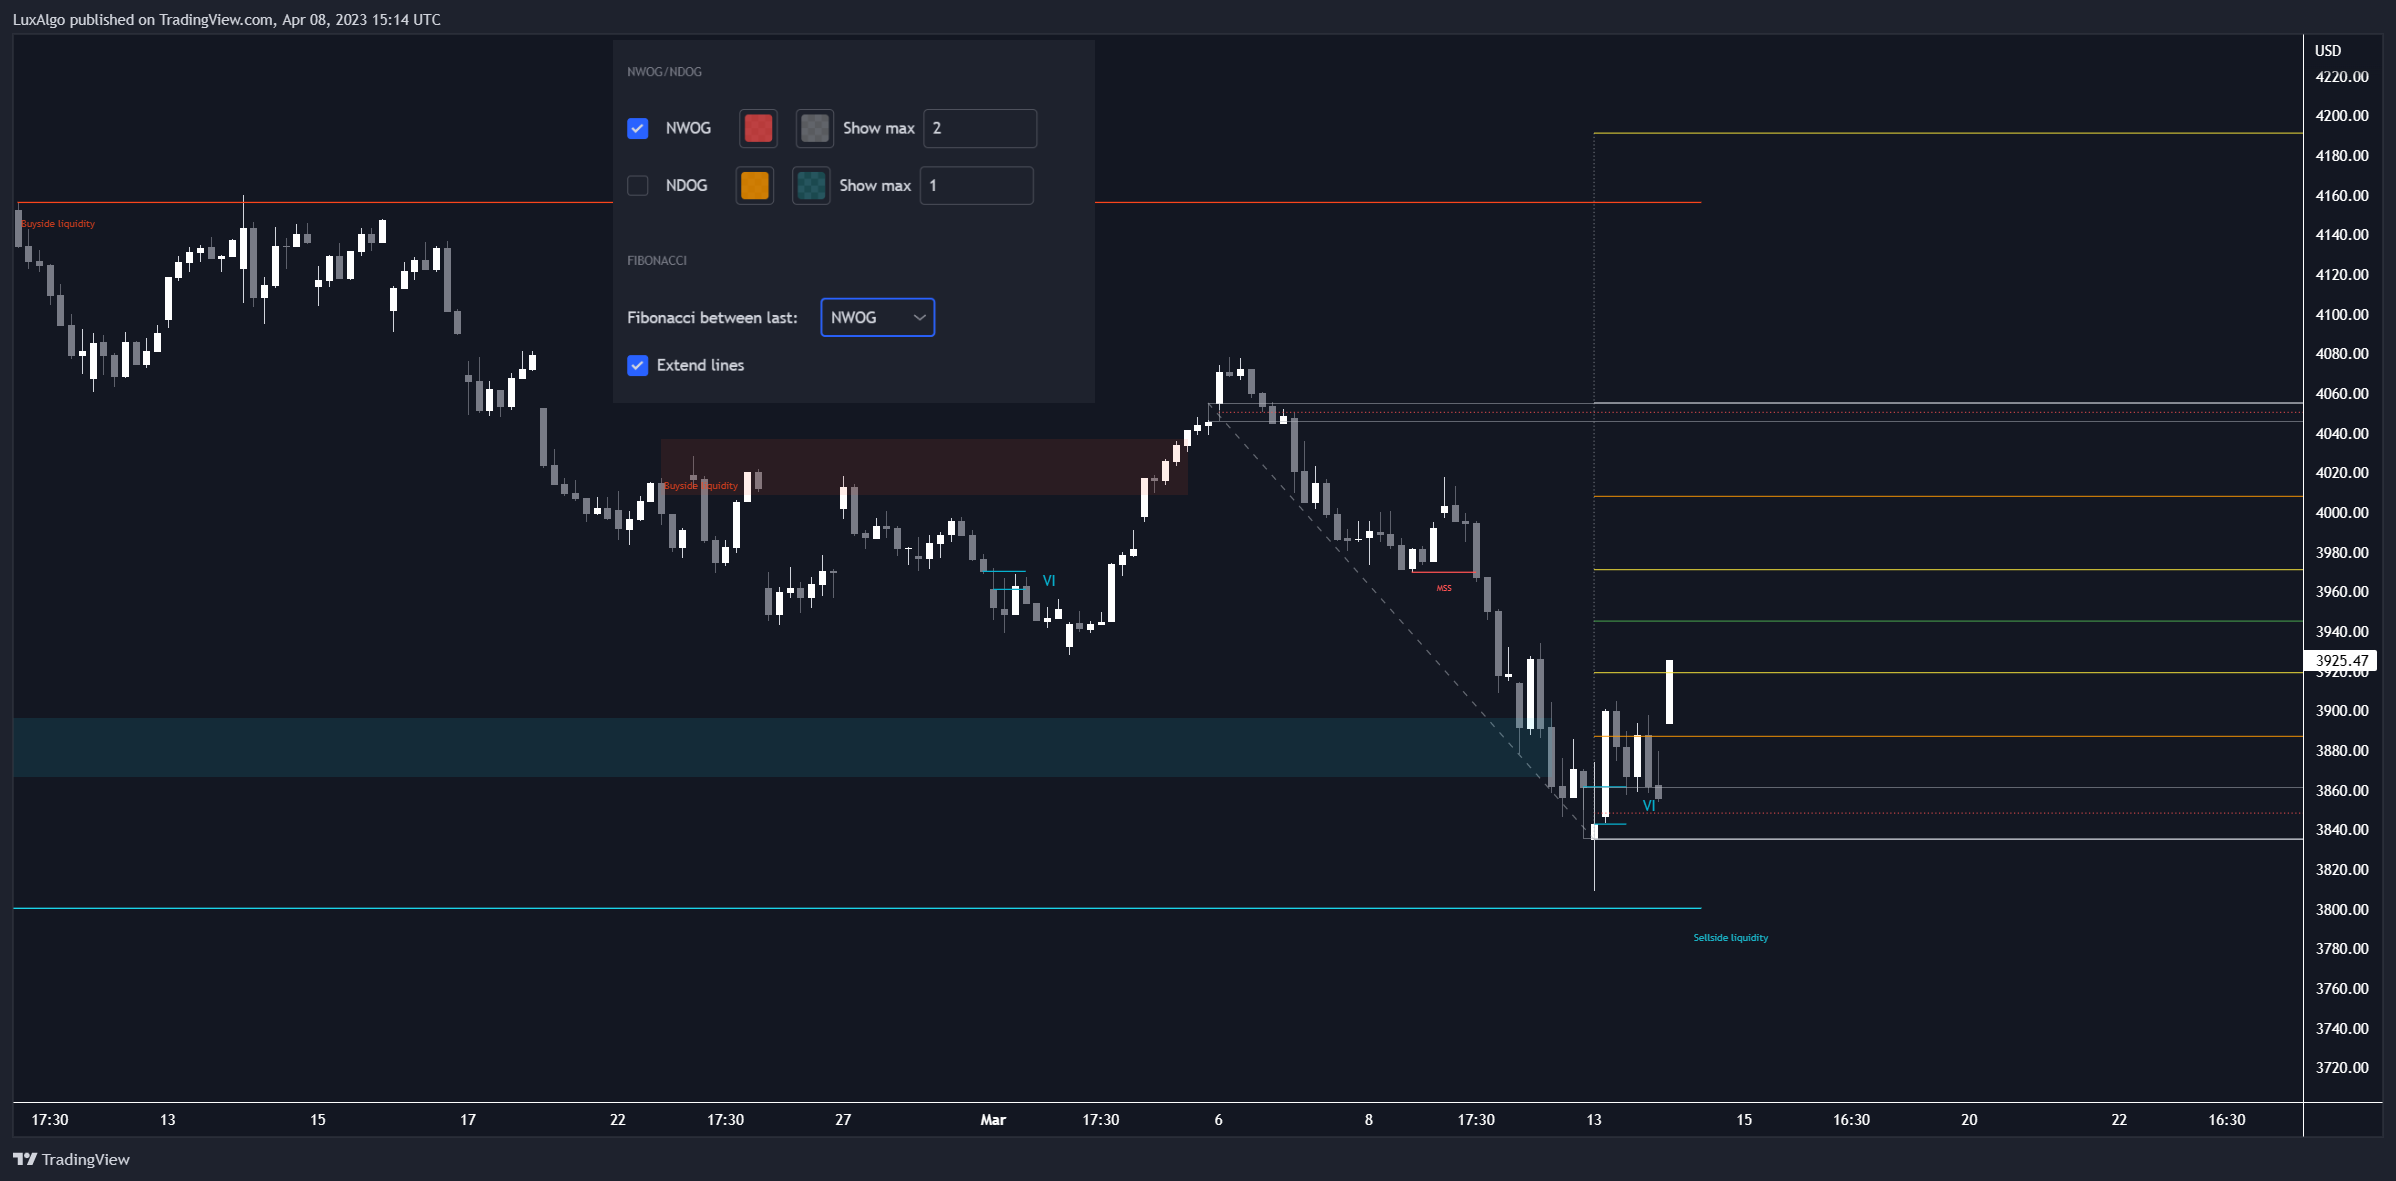Open the Fibonacci between last dropdown
This screenshot has height=1181, width=2396.
(878, 317)
